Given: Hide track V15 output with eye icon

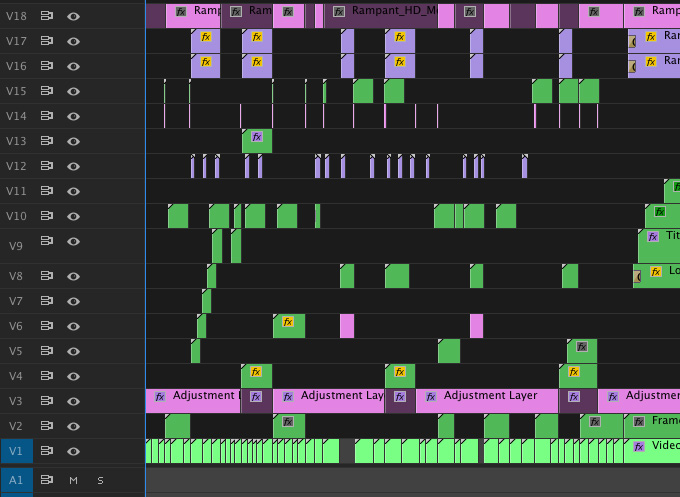Looking at the screenshot, I should (x=73, y=91).
